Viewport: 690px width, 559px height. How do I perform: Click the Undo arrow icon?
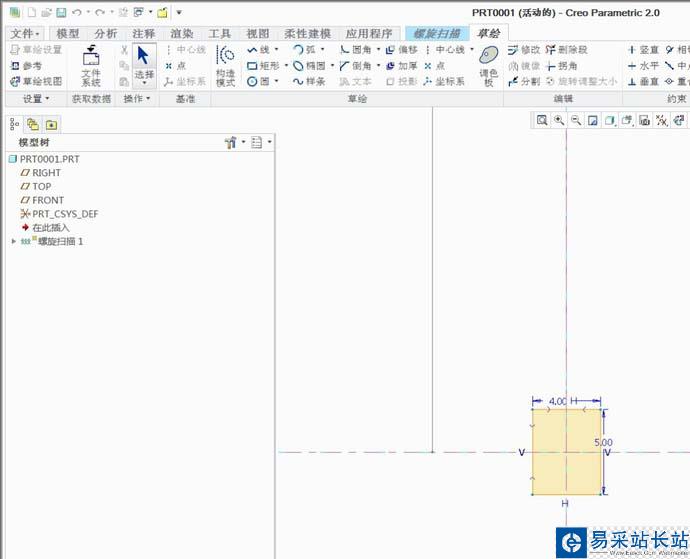[77, 12]
